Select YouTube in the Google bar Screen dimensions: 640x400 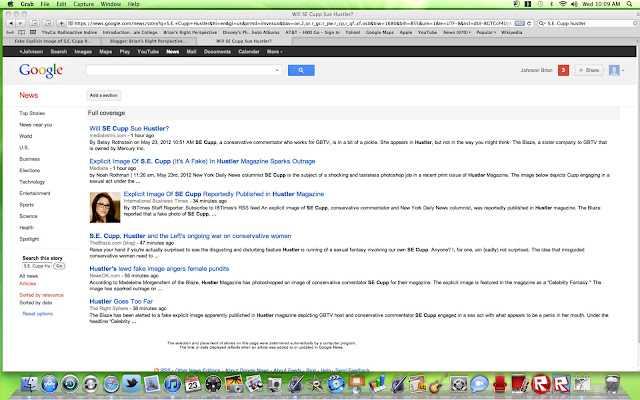click(148, 52)
